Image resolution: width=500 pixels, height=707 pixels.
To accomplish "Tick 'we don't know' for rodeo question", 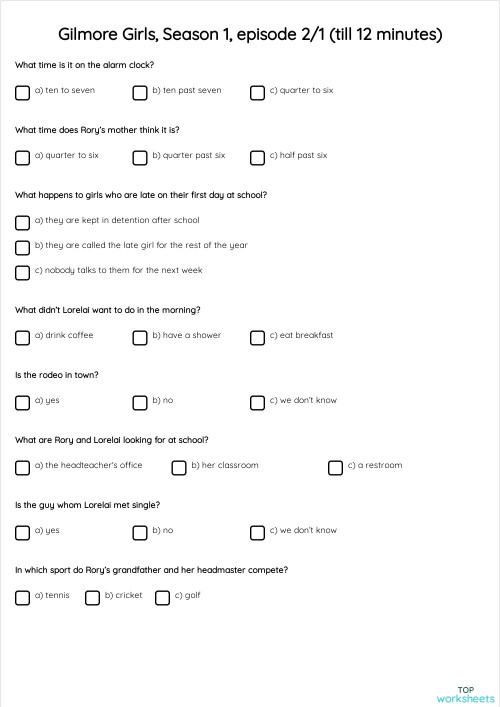I will (x=257, y=403).
